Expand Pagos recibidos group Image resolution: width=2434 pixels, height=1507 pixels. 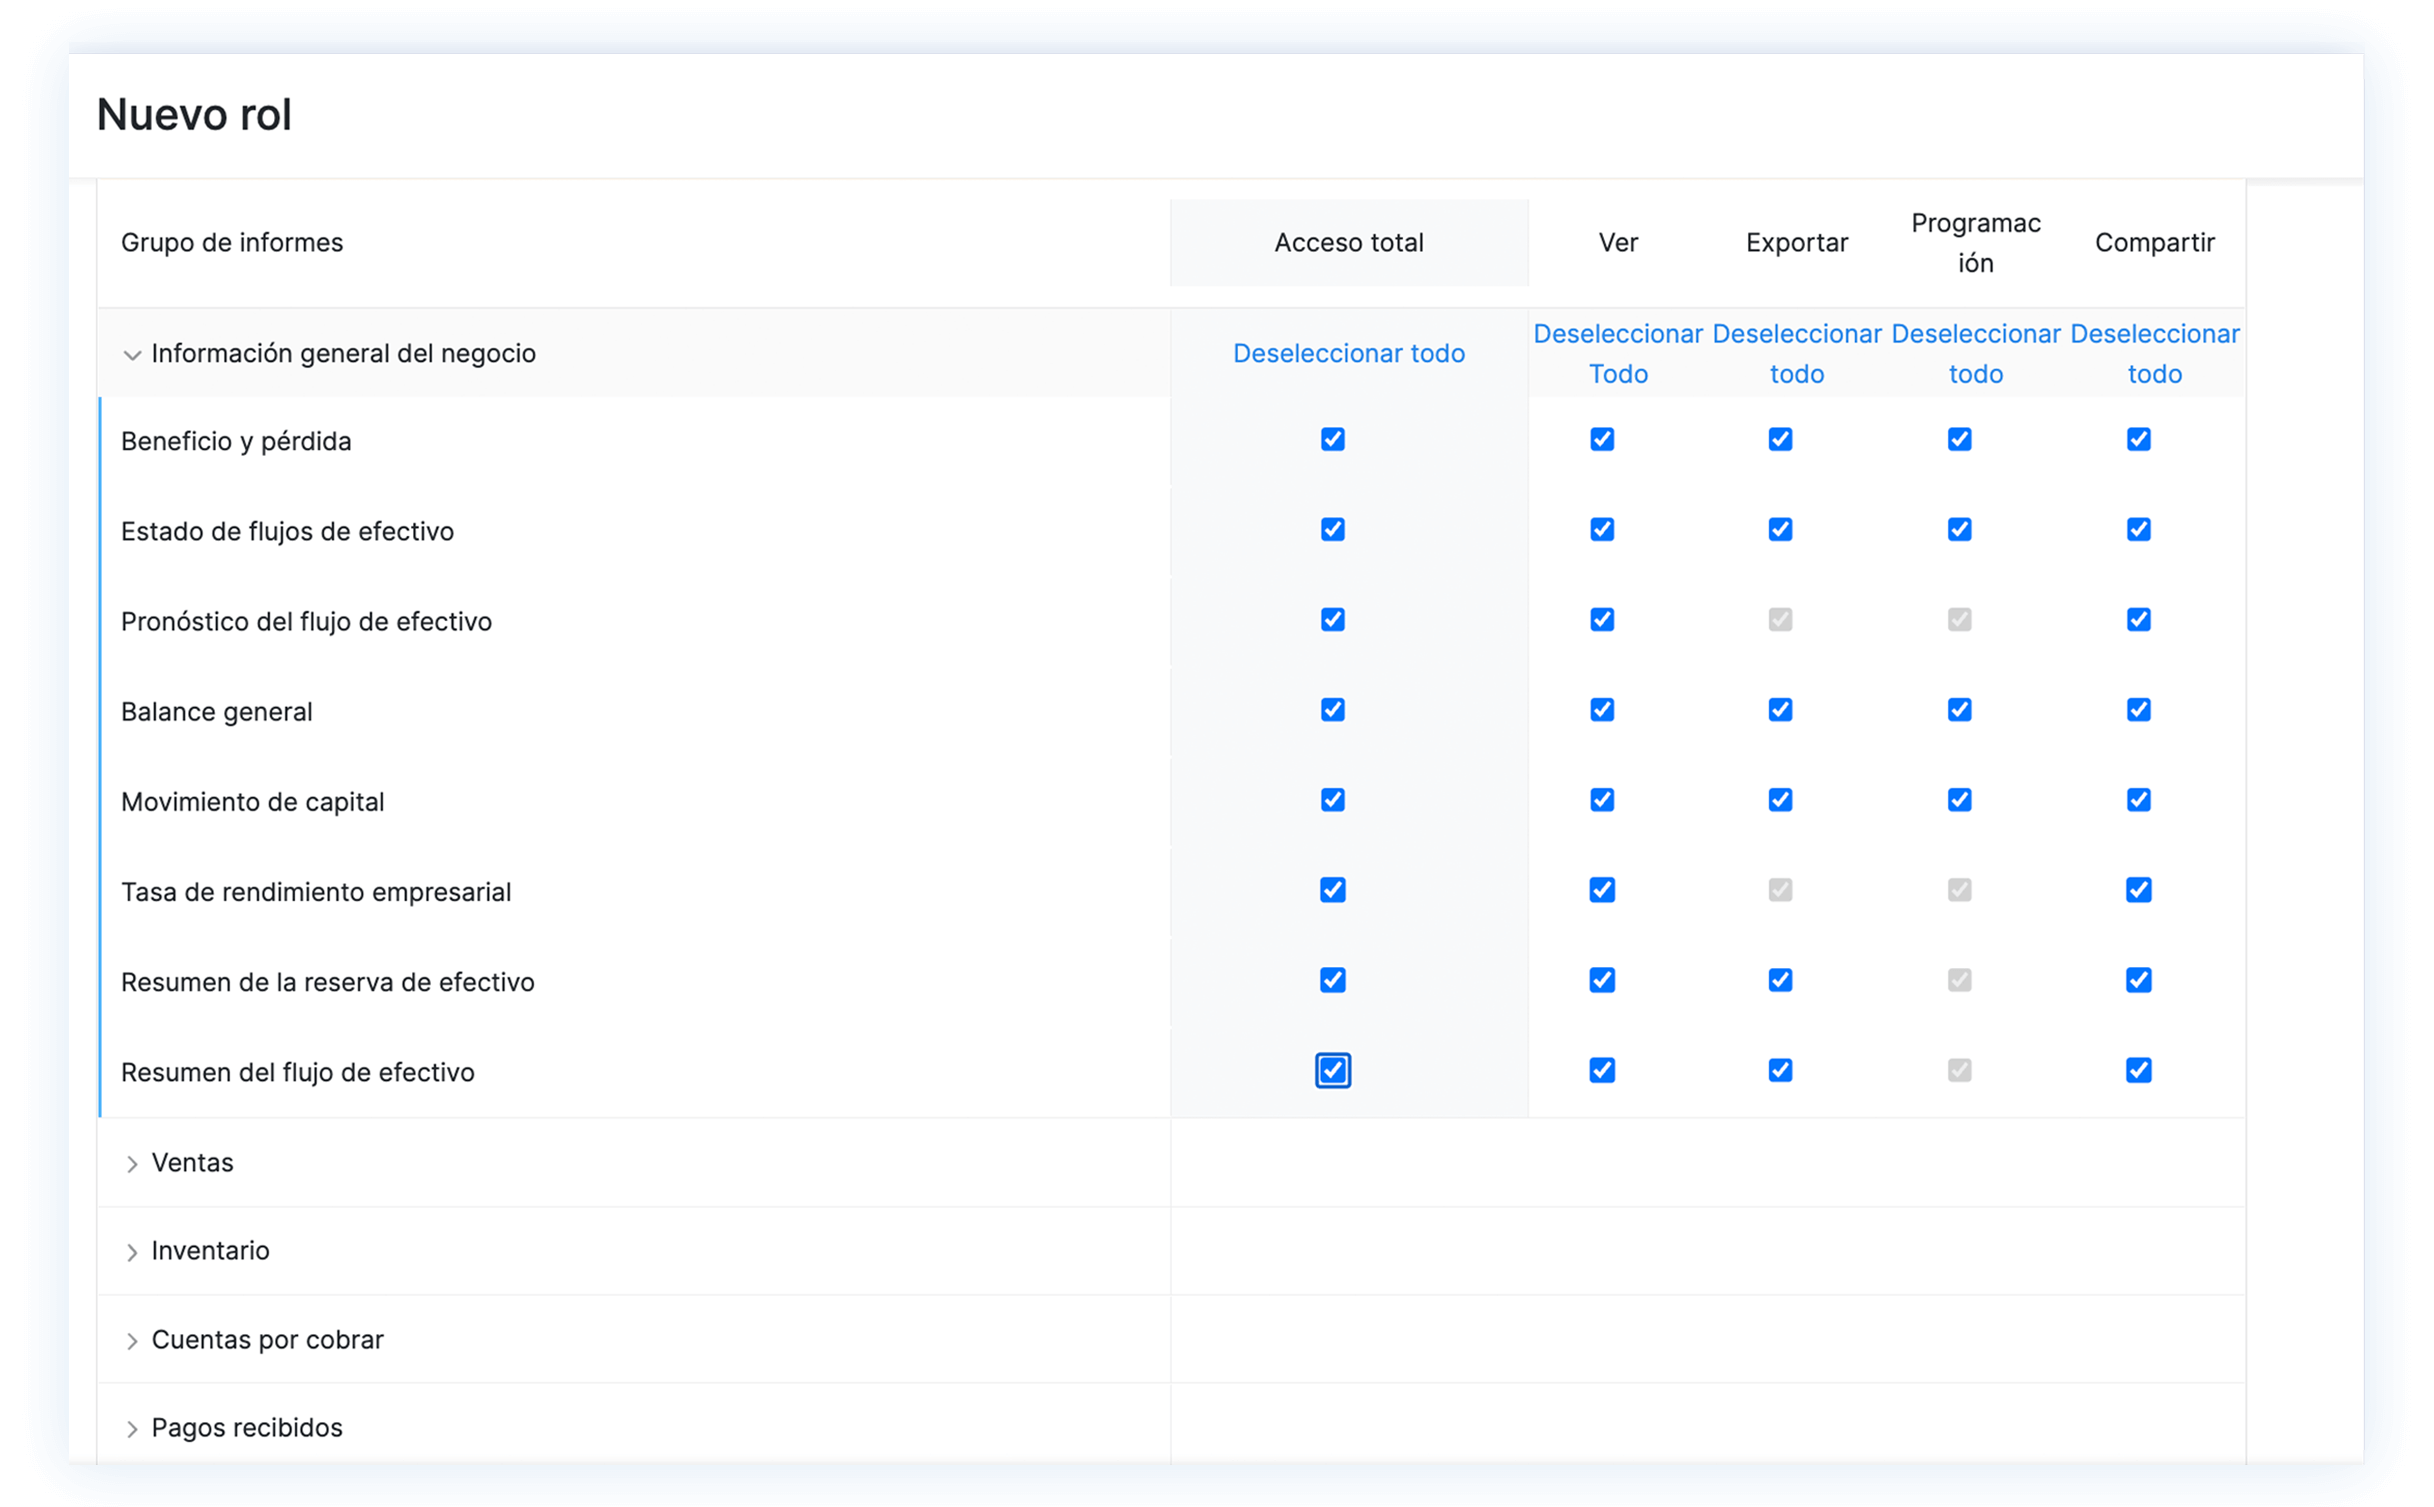point(131,1429)
